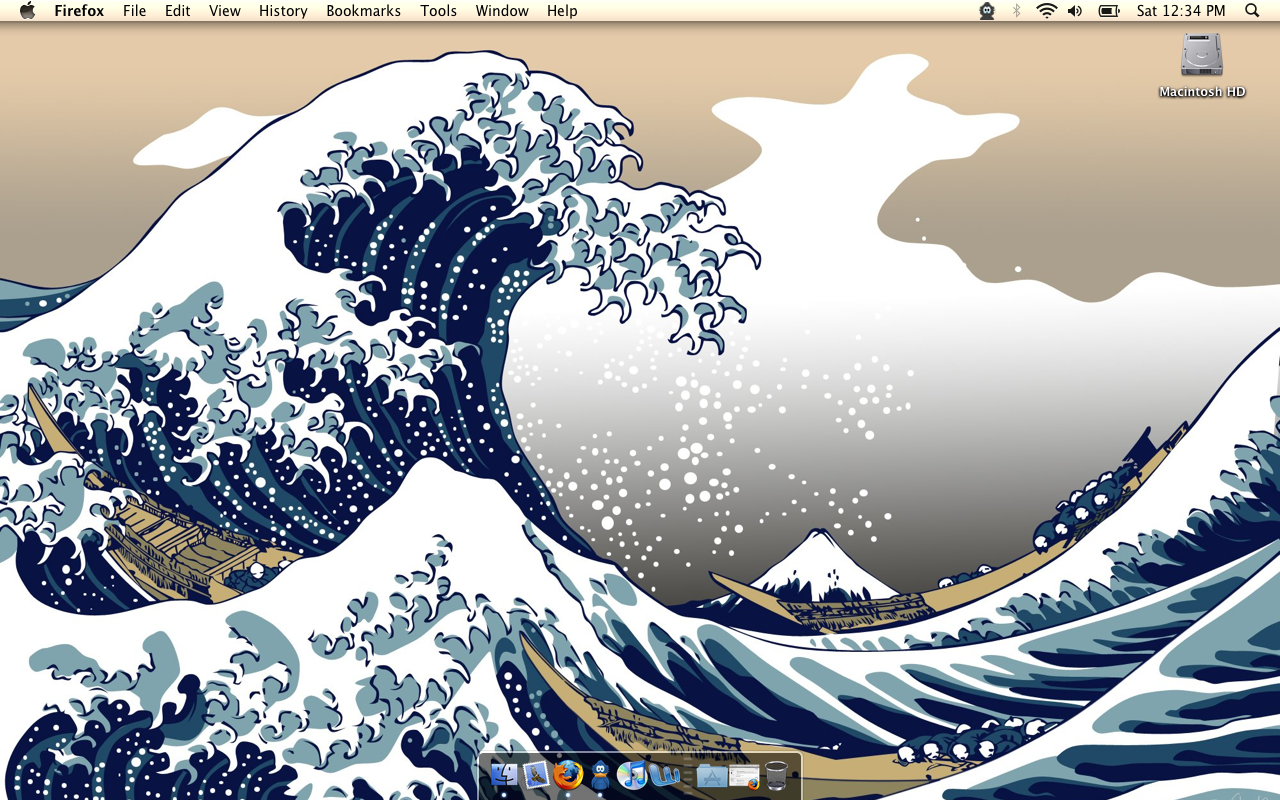Restore minimized Firefox window in Dock
Screen dimensions: 1280x800
point(744,776)
